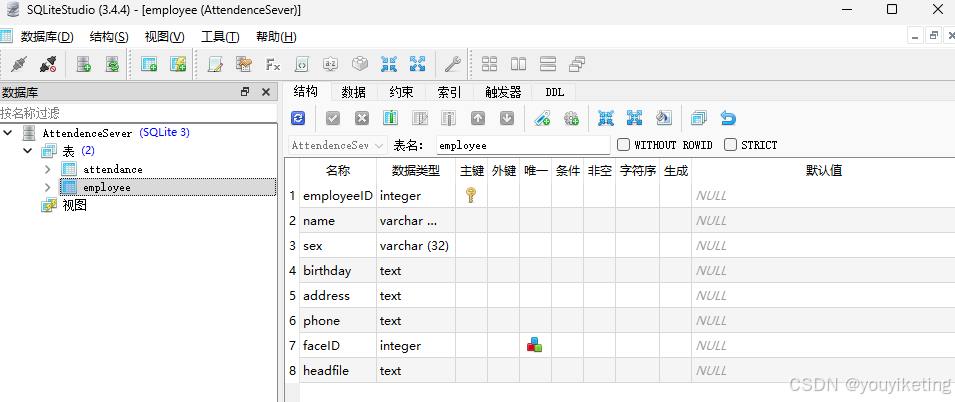Click the move column up arrow icon
The image size is (955, 402).
coord(478,118)
